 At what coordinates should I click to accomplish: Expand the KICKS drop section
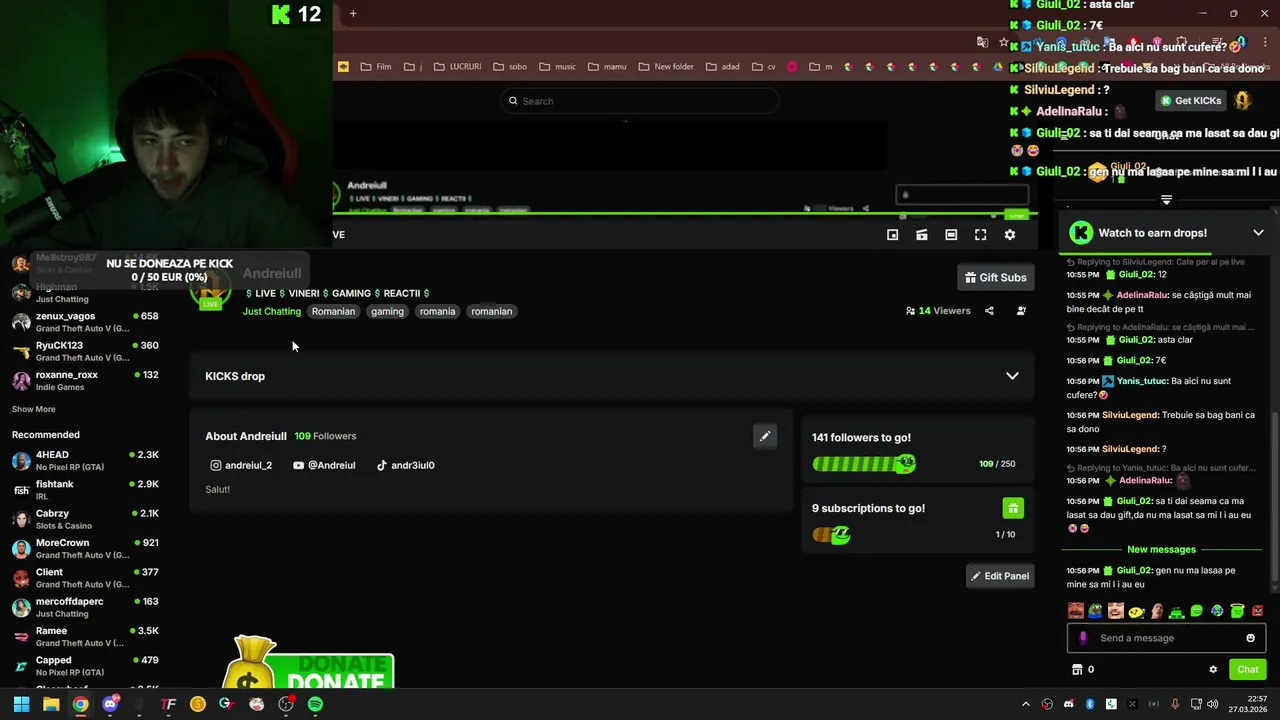pyautogui.click(x=611, y=376)
